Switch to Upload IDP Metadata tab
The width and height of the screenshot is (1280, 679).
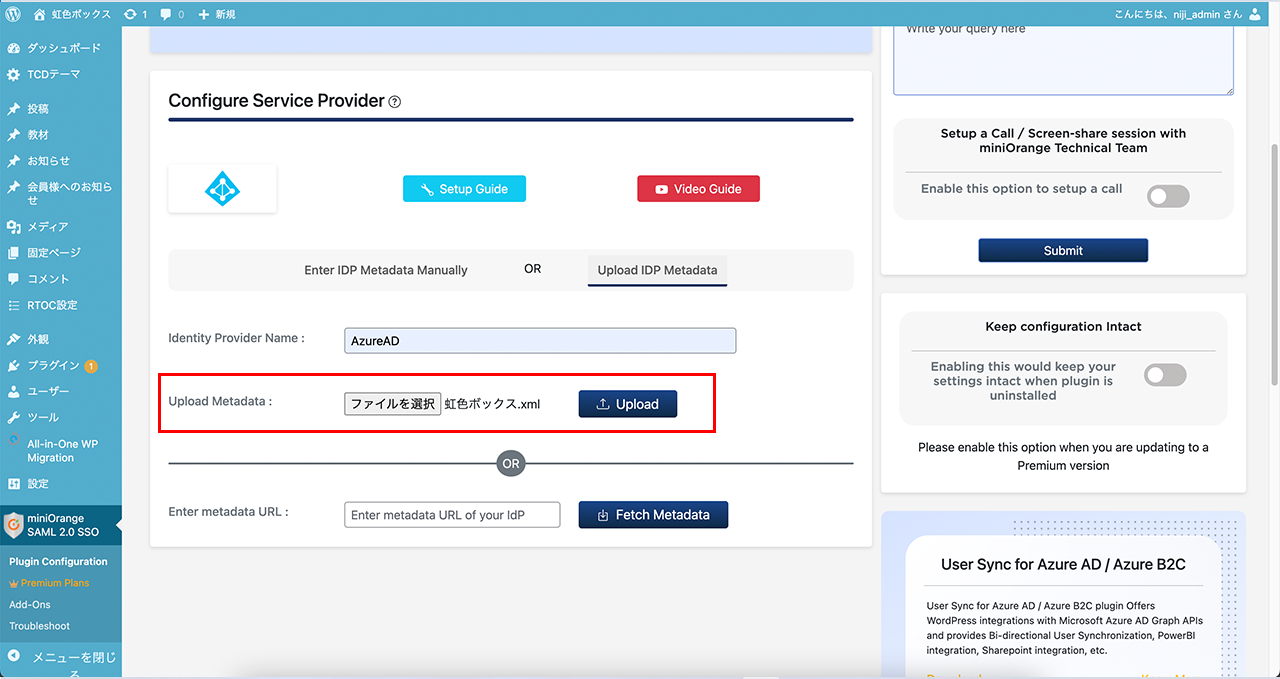(657, 270)
